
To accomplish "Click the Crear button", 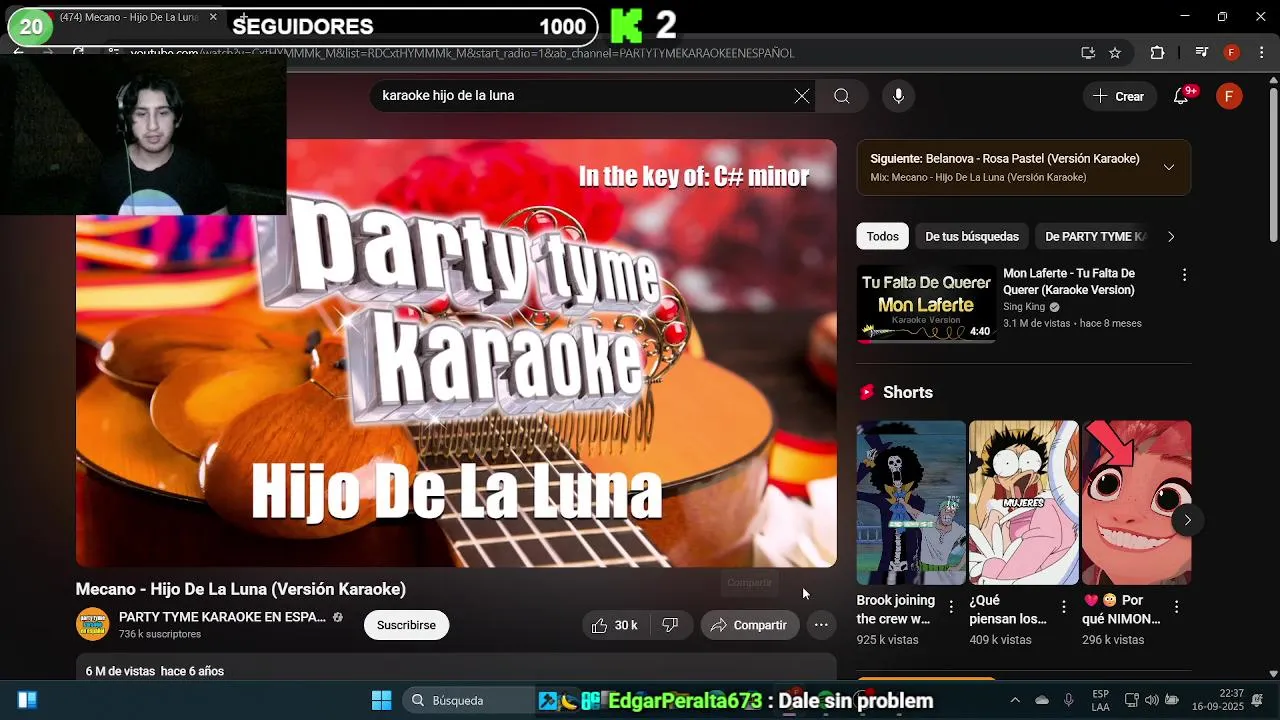I will (1119, 96).
